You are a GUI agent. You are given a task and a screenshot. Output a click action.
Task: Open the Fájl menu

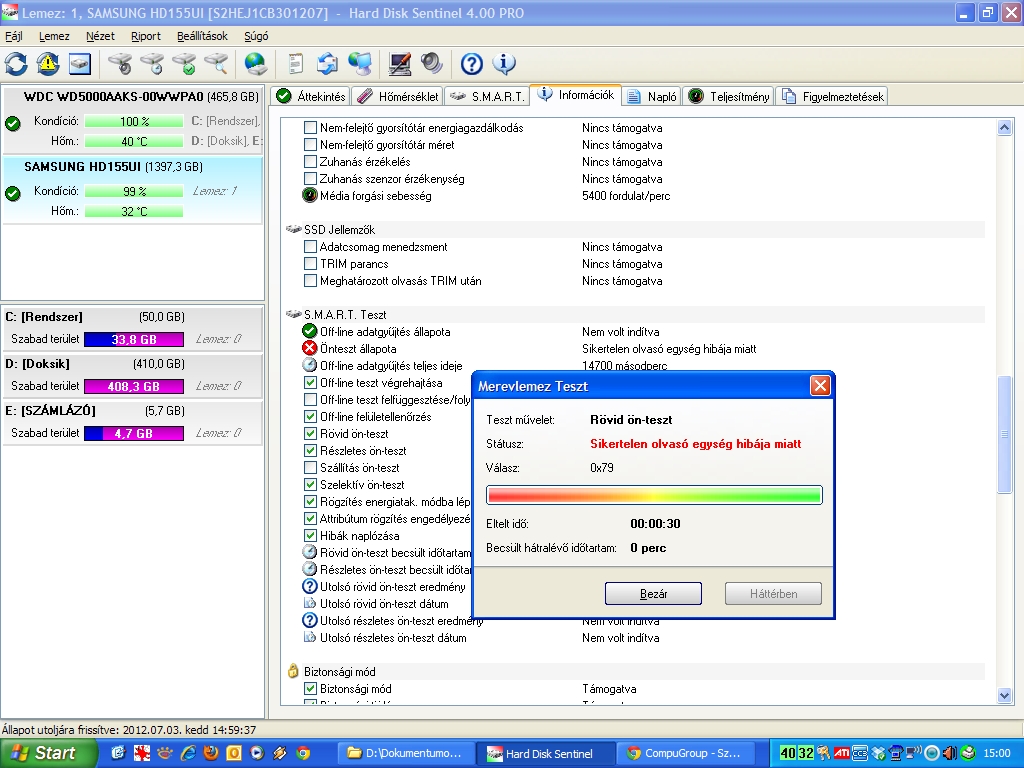tap(14, 36)
